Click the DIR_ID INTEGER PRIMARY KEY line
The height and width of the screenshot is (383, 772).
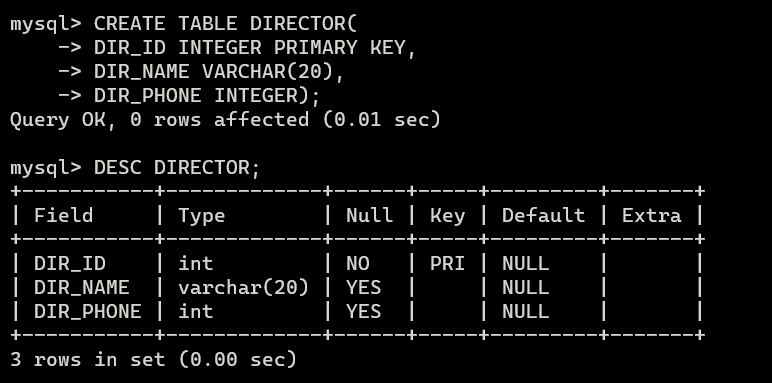[x=255, y=48]
